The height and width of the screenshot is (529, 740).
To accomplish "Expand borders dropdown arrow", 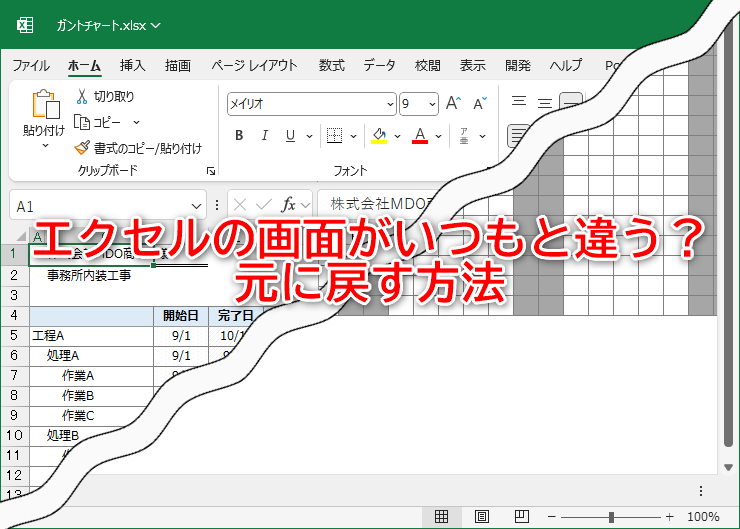I will click(x=353, y=136).
